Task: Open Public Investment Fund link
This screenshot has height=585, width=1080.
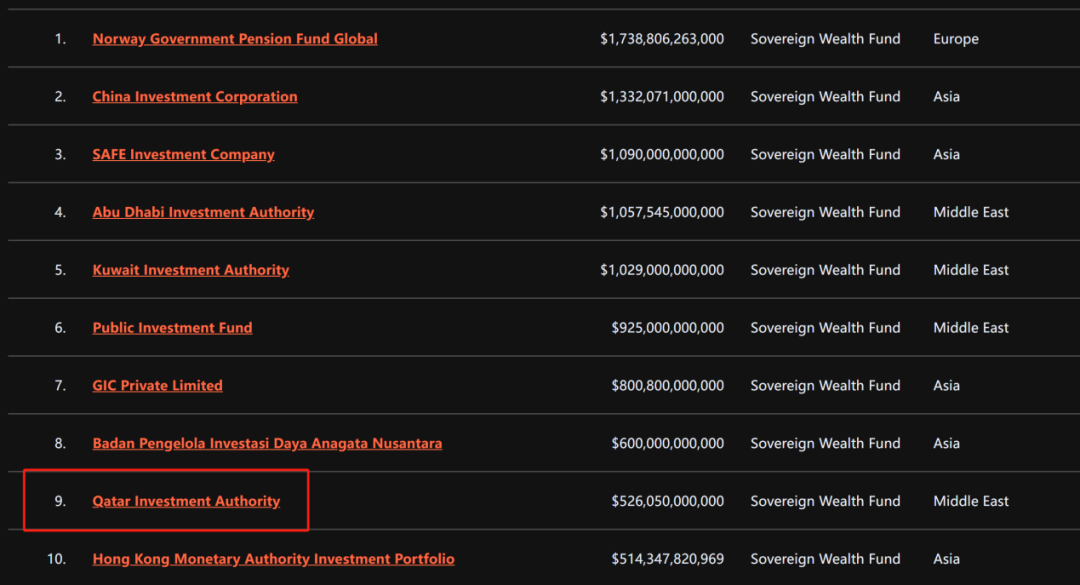Action: pyautogui.click(x=172, y=328)
